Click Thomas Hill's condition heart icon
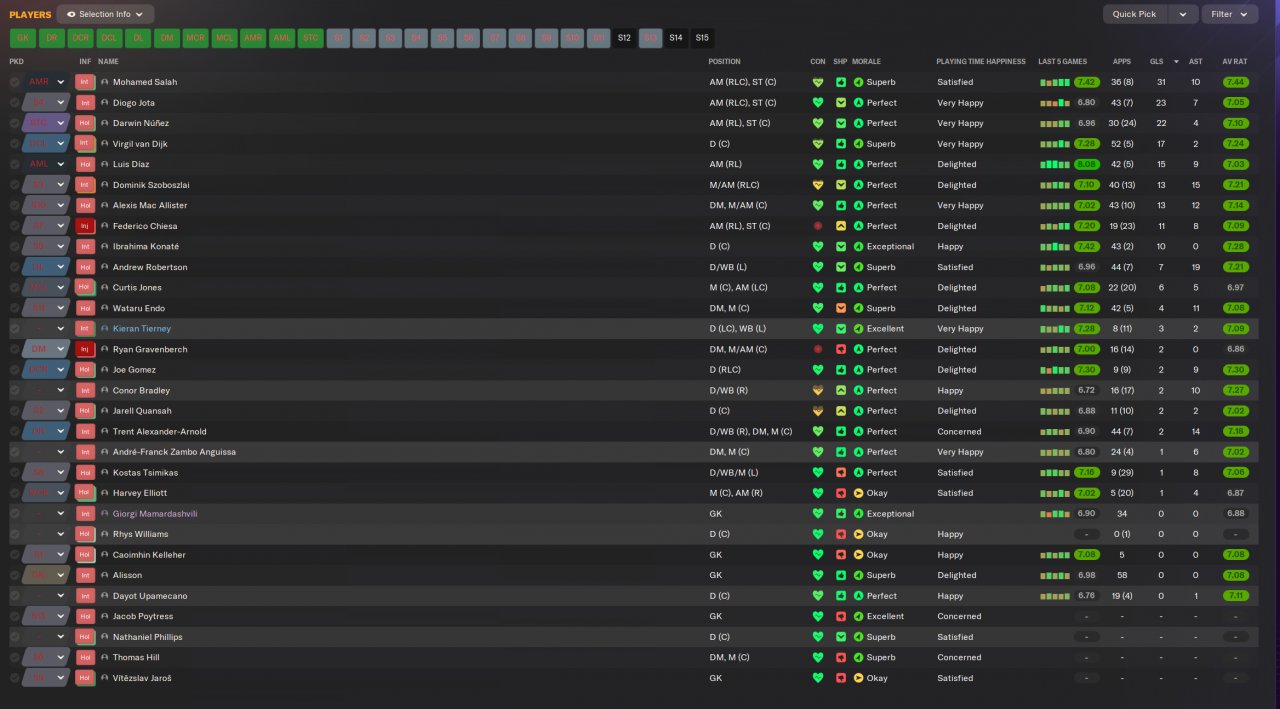Screen dimensions: 1280x709 point(817,657)
